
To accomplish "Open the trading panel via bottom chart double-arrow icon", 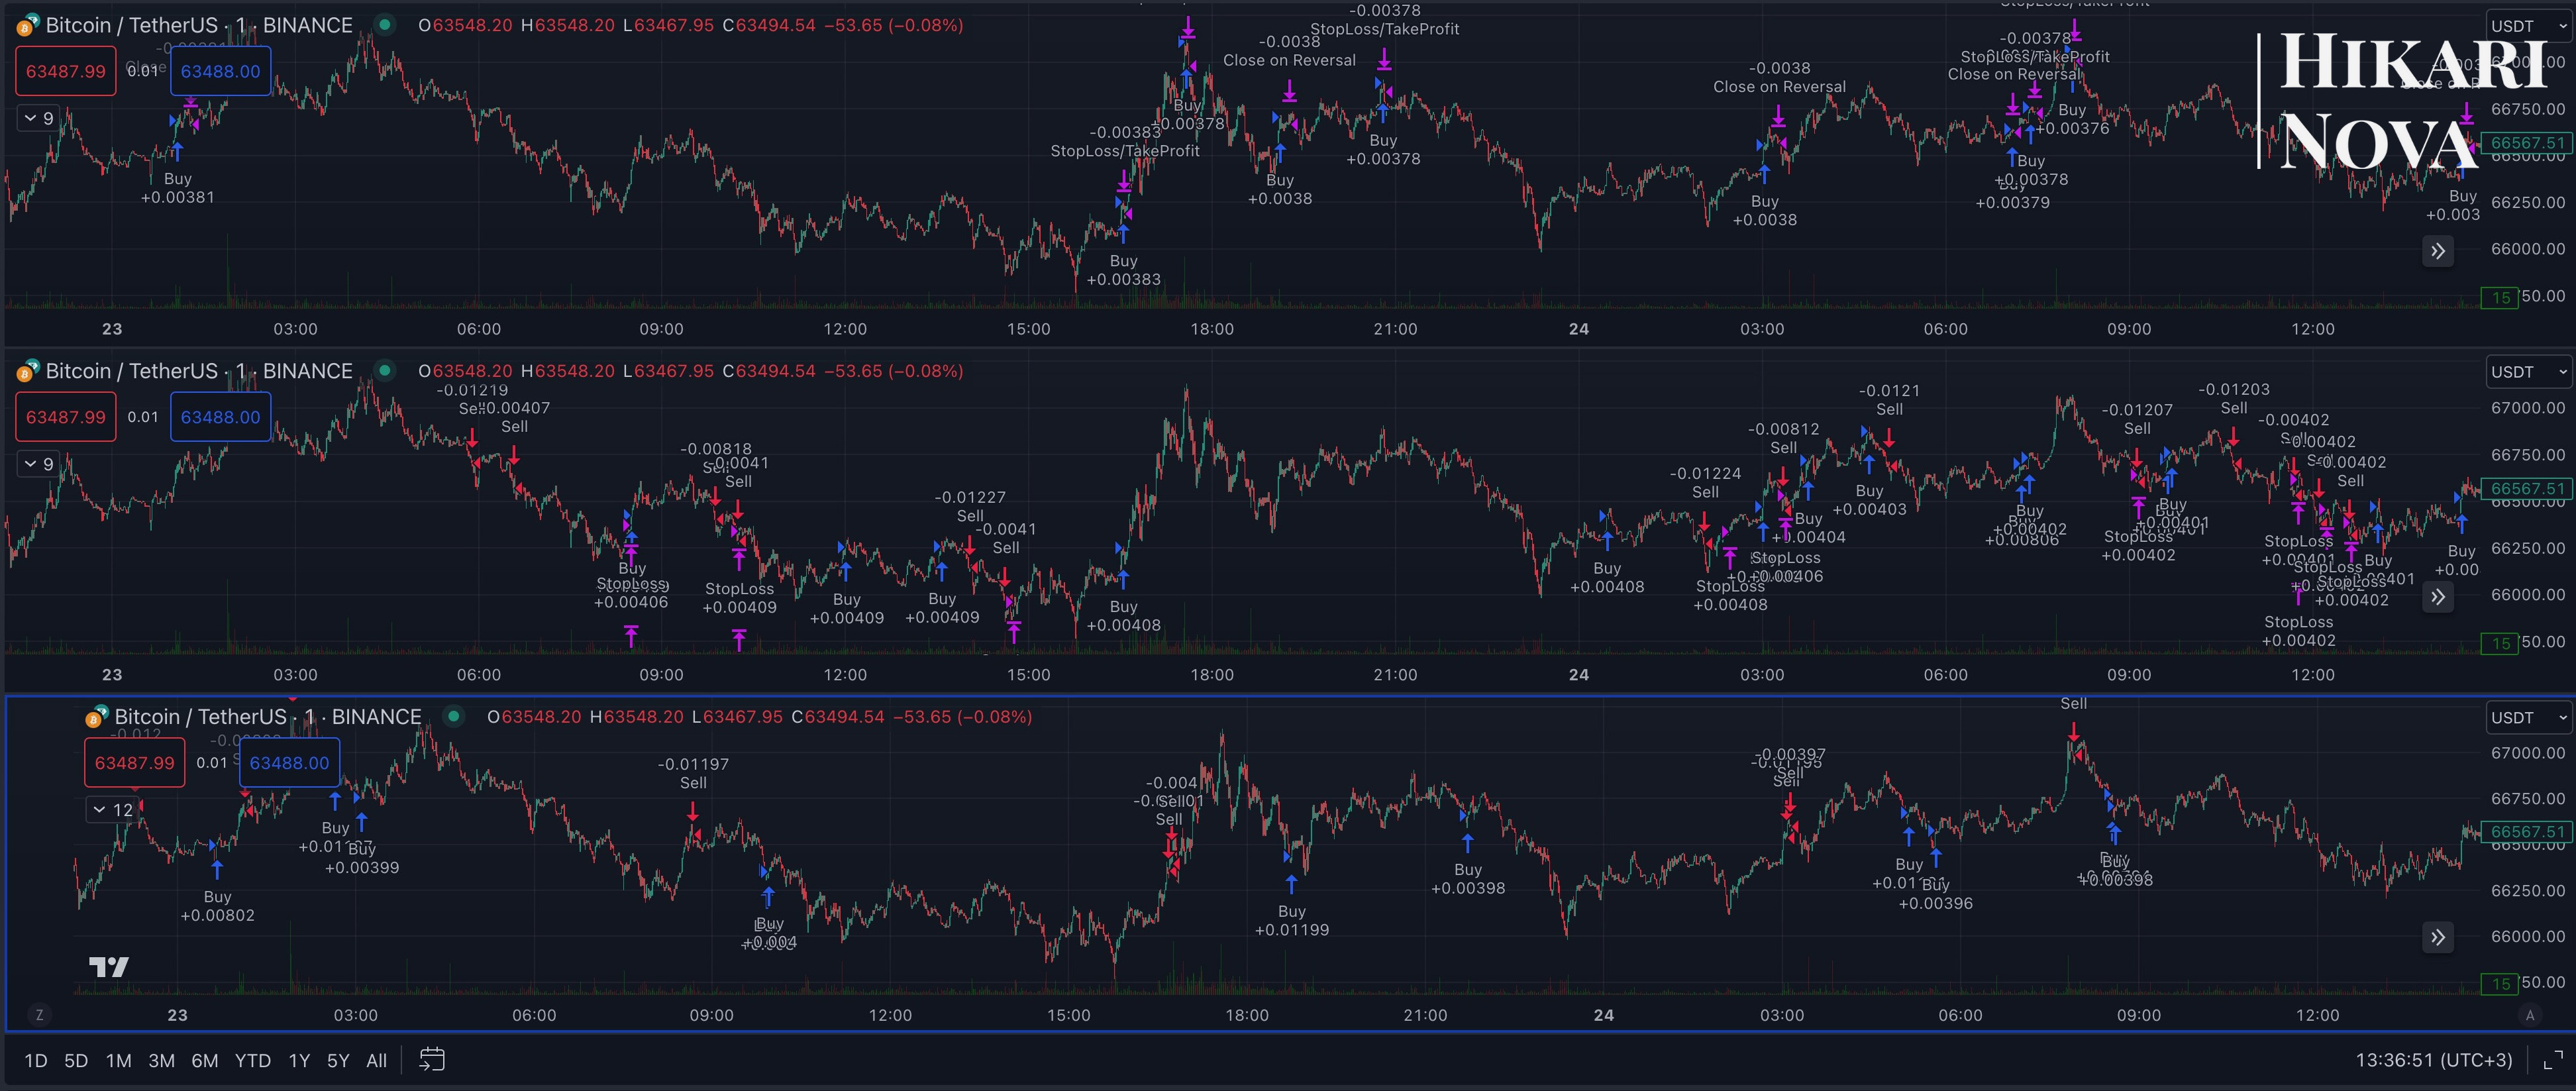I will 2438,937.
